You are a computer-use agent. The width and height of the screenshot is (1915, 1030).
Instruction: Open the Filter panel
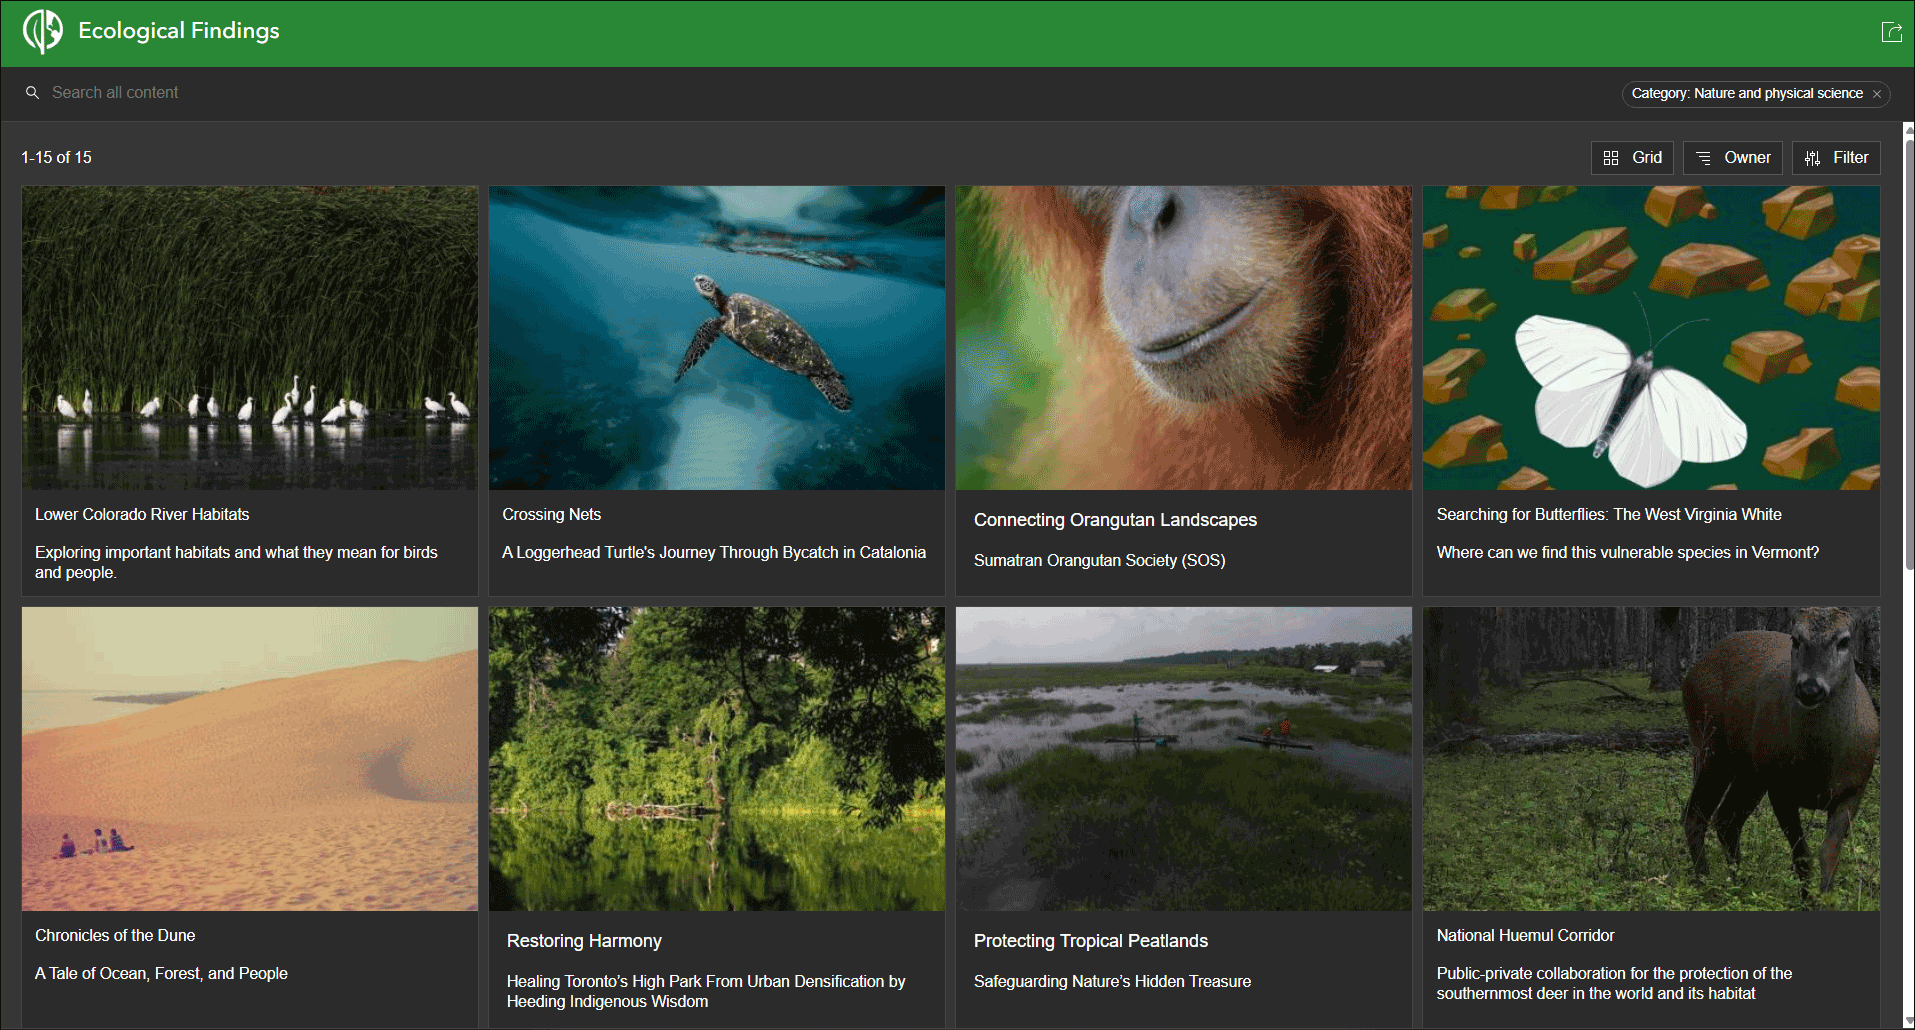click(1836, 158)
